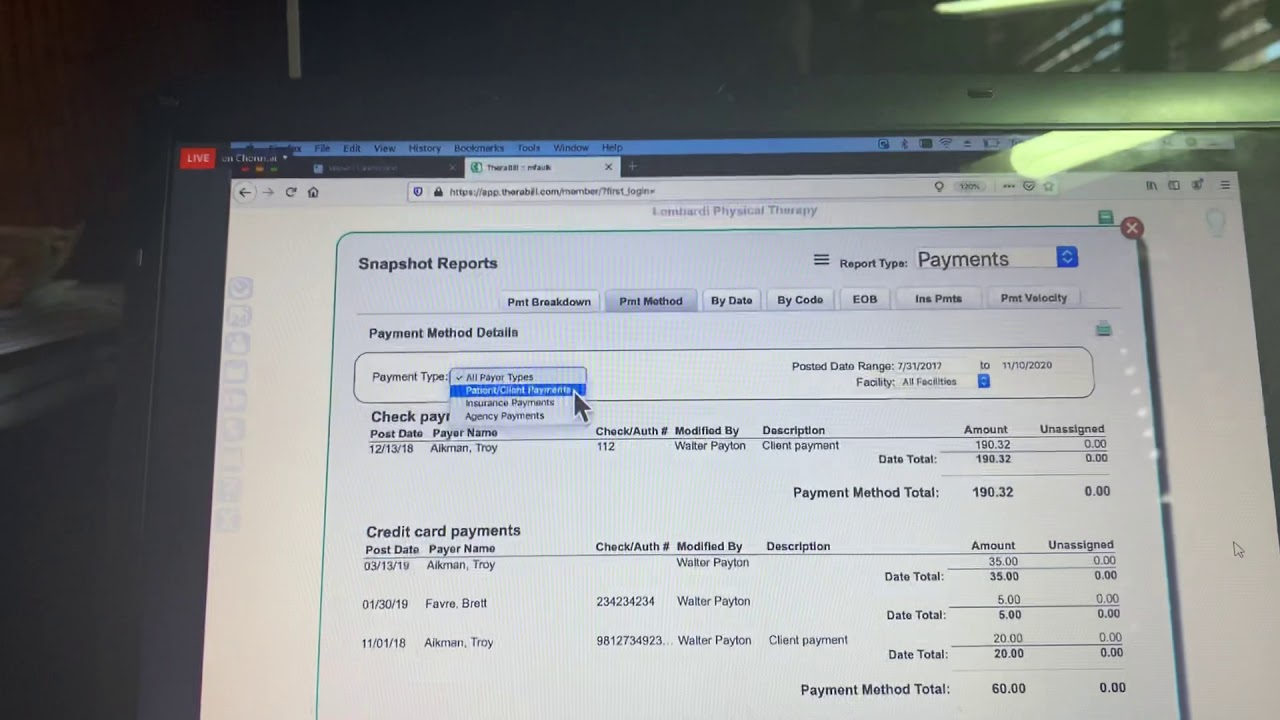Click Aikman, Troy in the 11/01/18 row
1280x720 pixels.
pyautogui.click(x=458, y=643)
